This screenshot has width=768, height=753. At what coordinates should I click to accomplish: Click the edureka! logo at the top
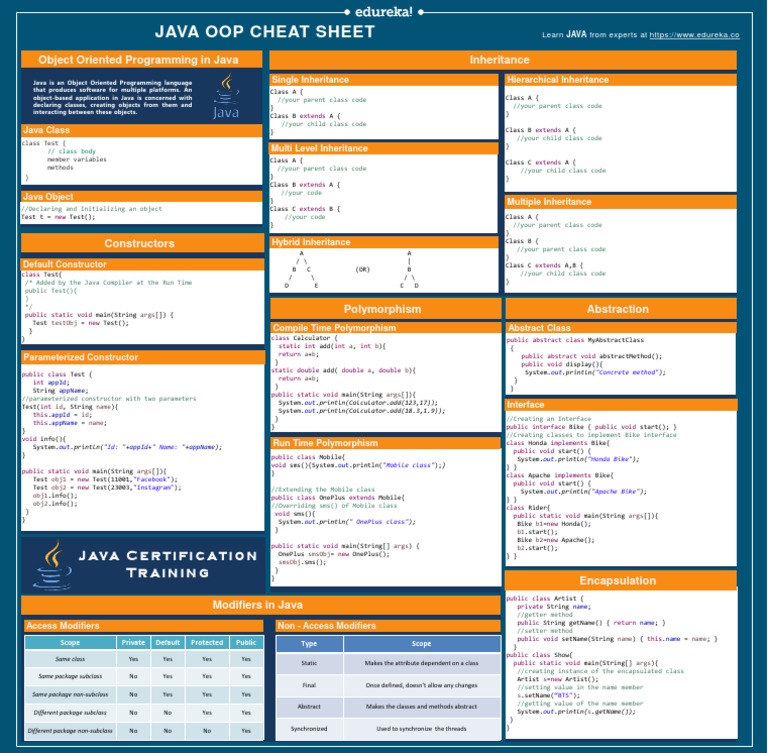tap(384, 12)
